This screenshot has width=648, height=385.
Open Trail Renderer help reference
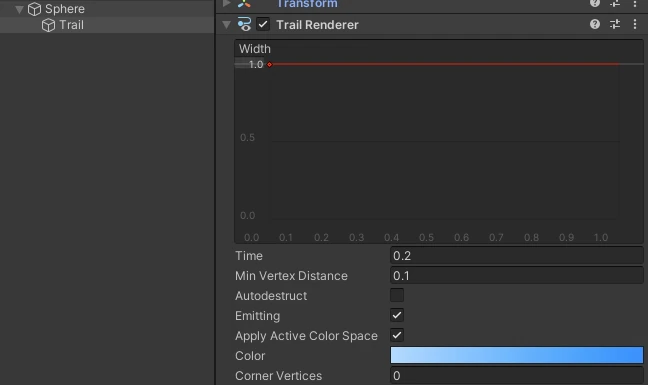point(595,24)
